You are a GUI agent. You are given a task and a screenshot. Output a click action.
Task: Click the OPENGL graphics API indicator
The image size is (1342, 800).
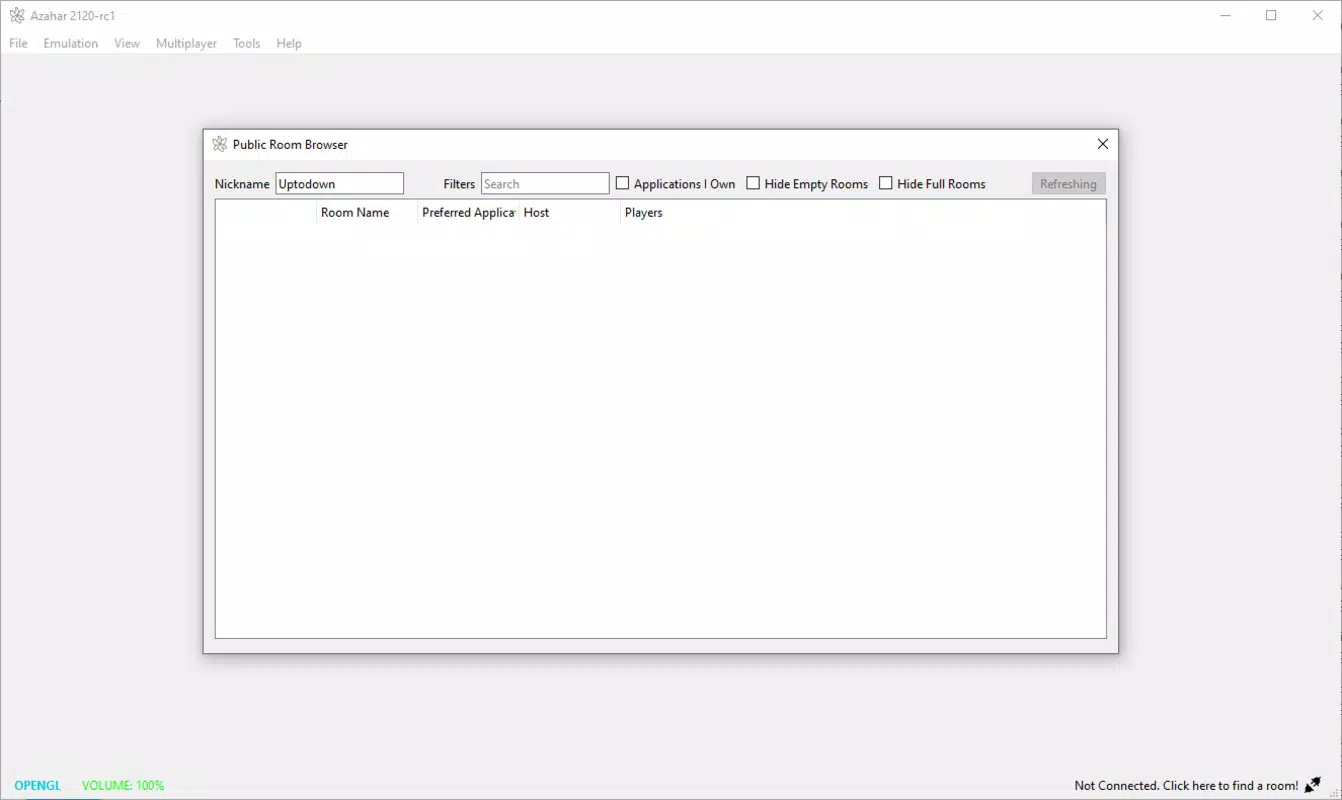tap(38, 786)
